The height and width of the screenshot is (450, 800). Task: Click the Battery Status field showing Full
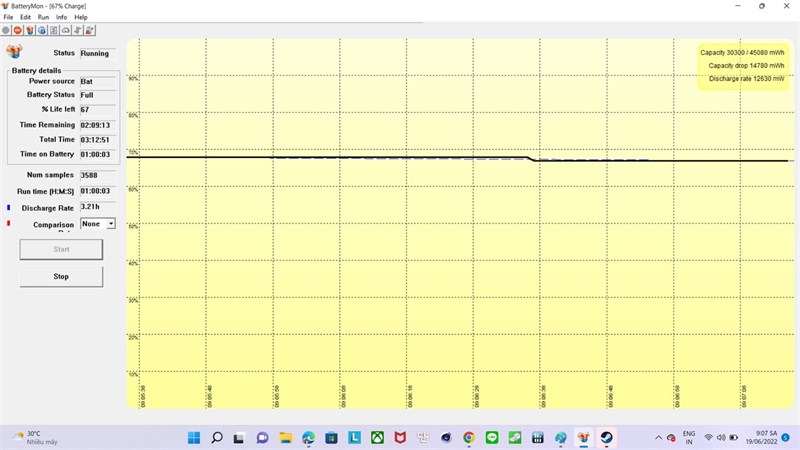tap(98, 95)
